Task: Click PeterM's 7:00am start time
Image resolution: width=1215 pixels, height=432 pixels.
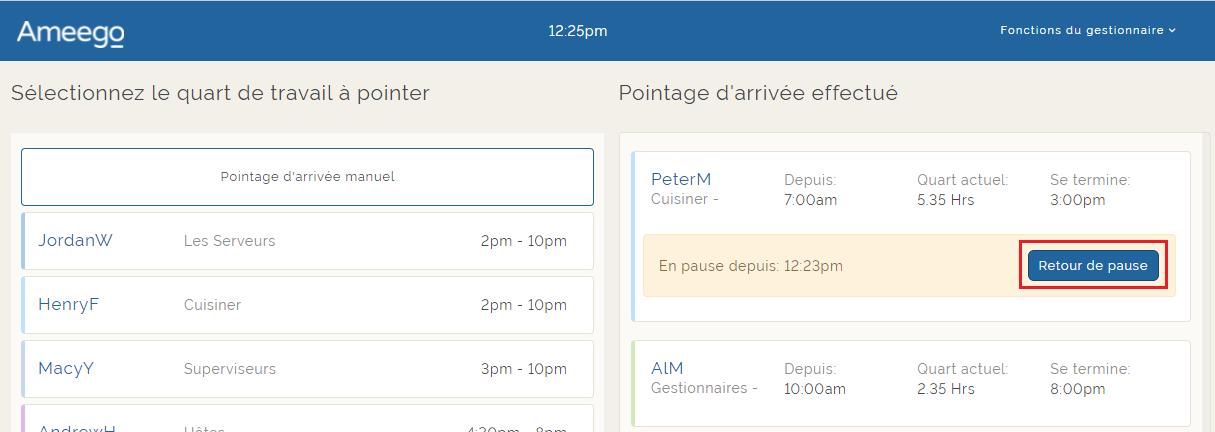Action: pyautogui.click(x=810, y=200)
